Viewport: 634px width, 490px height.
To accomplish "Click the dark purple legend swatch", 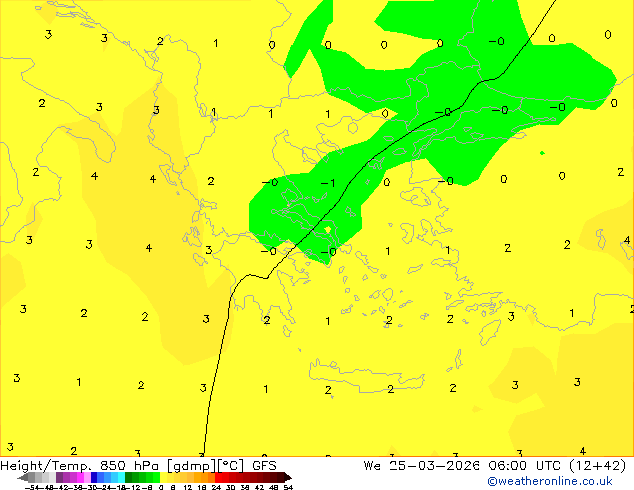I will pos(59,477).
